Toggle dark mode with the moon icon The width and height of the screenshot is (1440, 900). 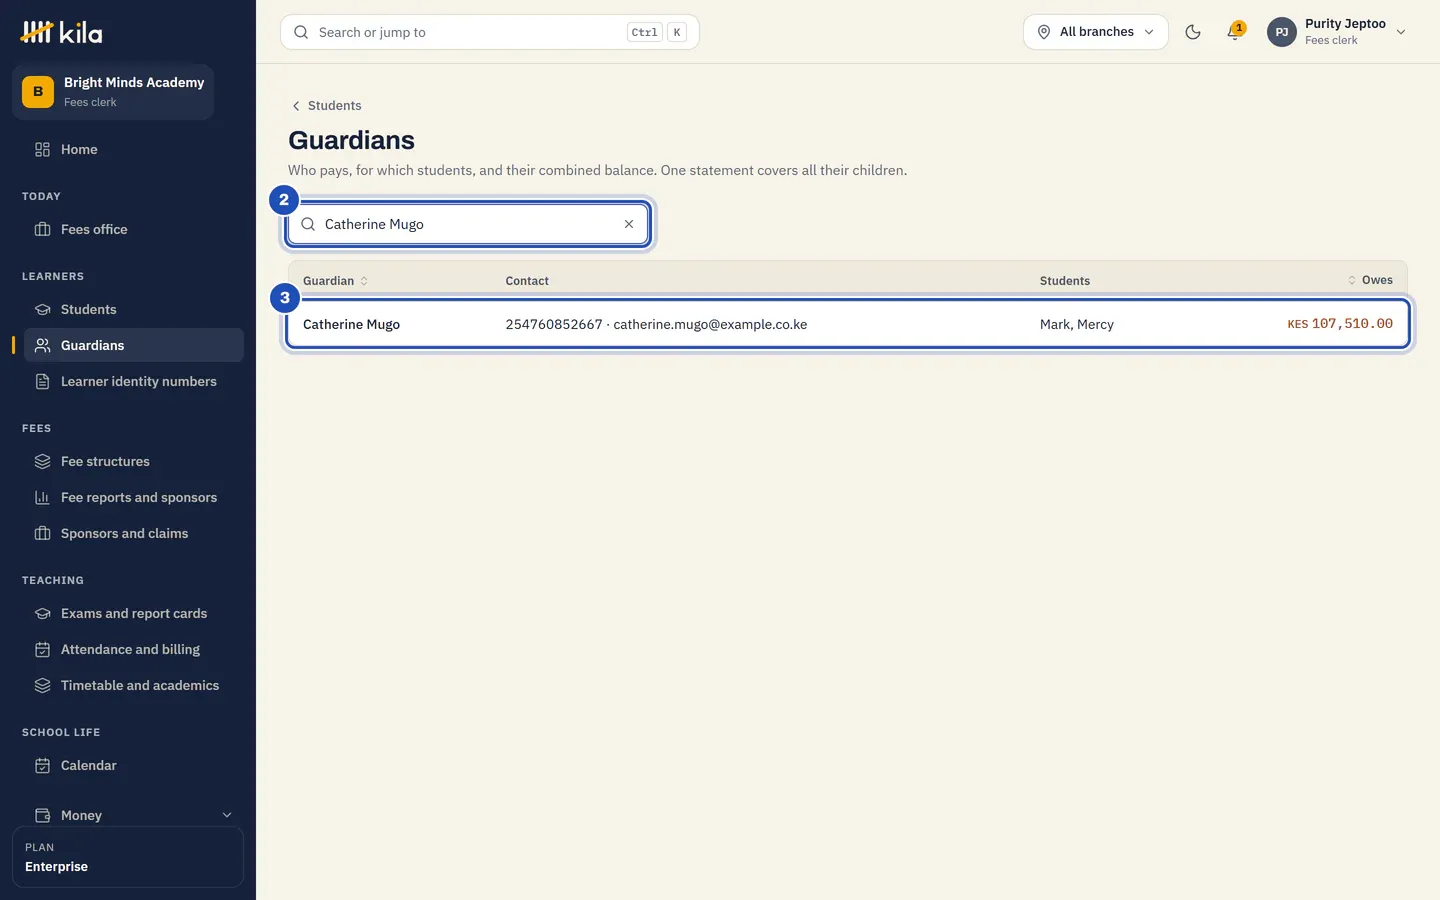1192,32
